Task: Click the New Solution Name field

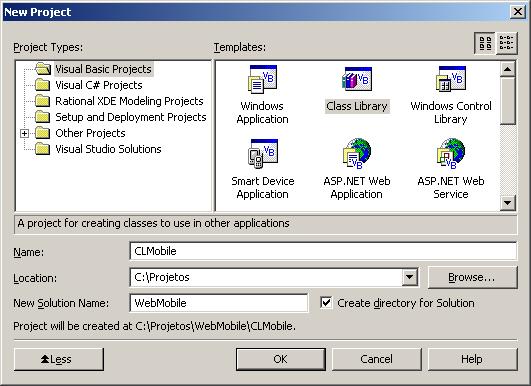Action: point(219,303)
